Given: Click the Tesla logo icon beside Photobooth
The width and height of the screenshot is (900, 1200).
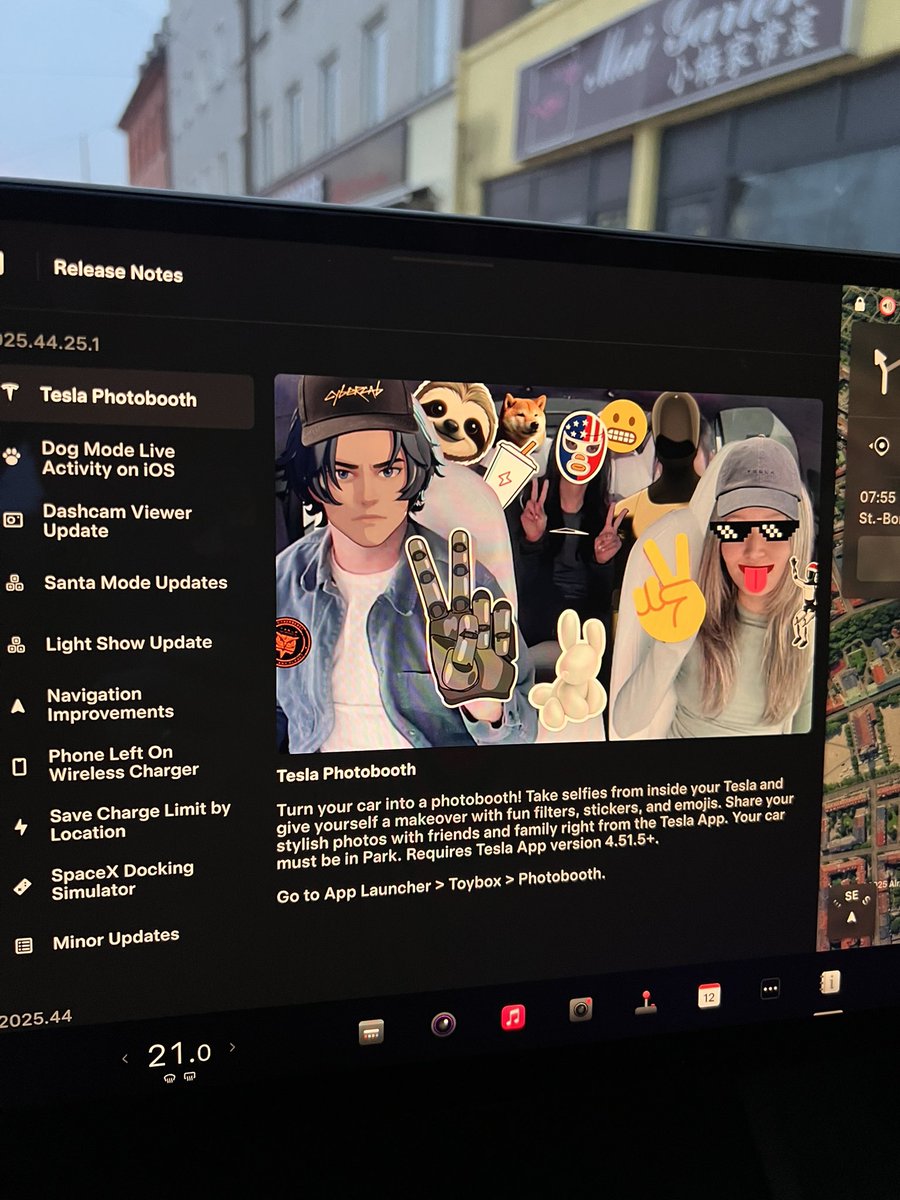Looking at the screenshot, I should 11,392.
